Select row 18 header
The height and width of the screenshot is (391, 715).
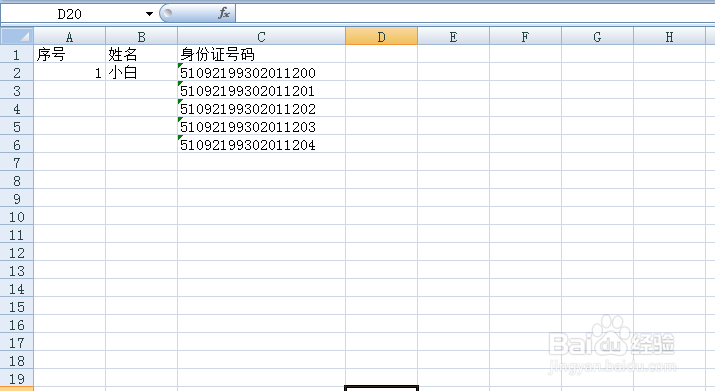coord(17,361)
